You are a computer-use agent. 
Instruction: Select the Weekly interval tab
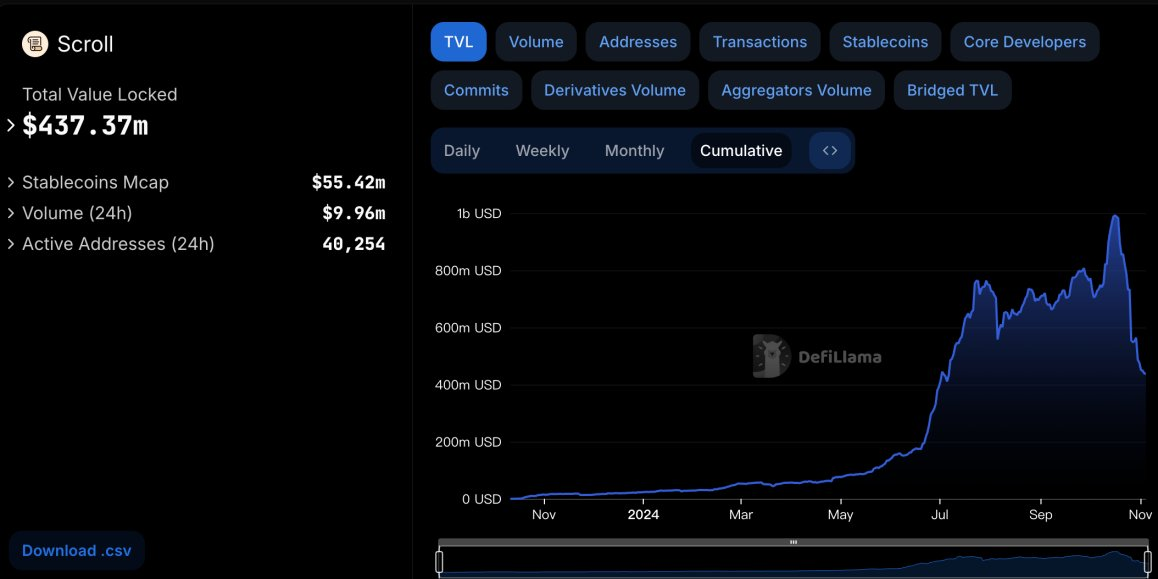[x=542, y=151]
